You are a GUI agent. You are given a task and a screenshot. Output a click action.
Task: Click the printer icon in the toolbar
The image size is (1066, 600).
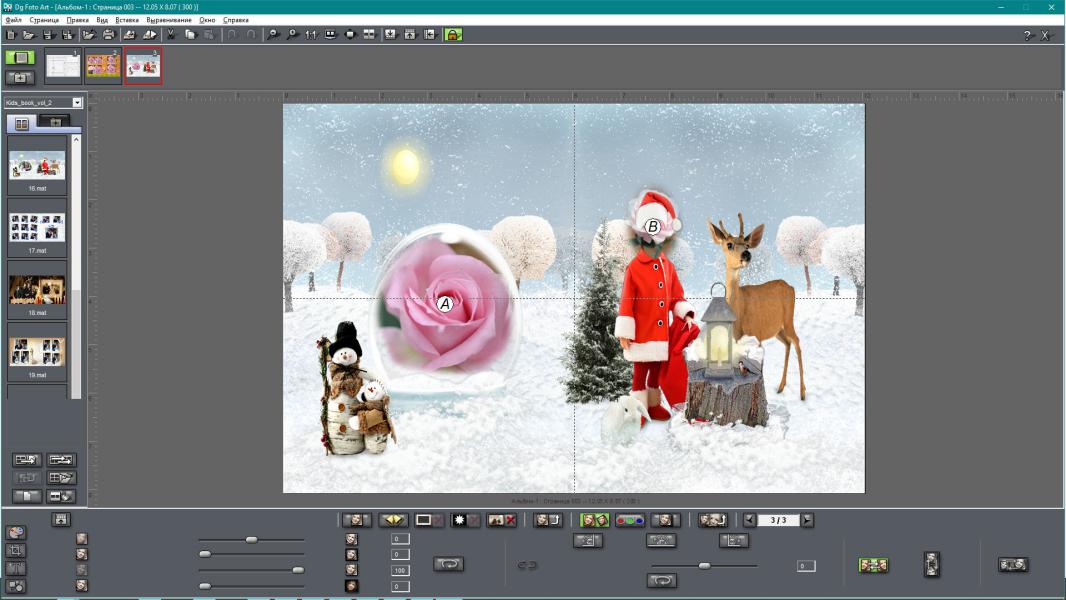pos(108,35)
